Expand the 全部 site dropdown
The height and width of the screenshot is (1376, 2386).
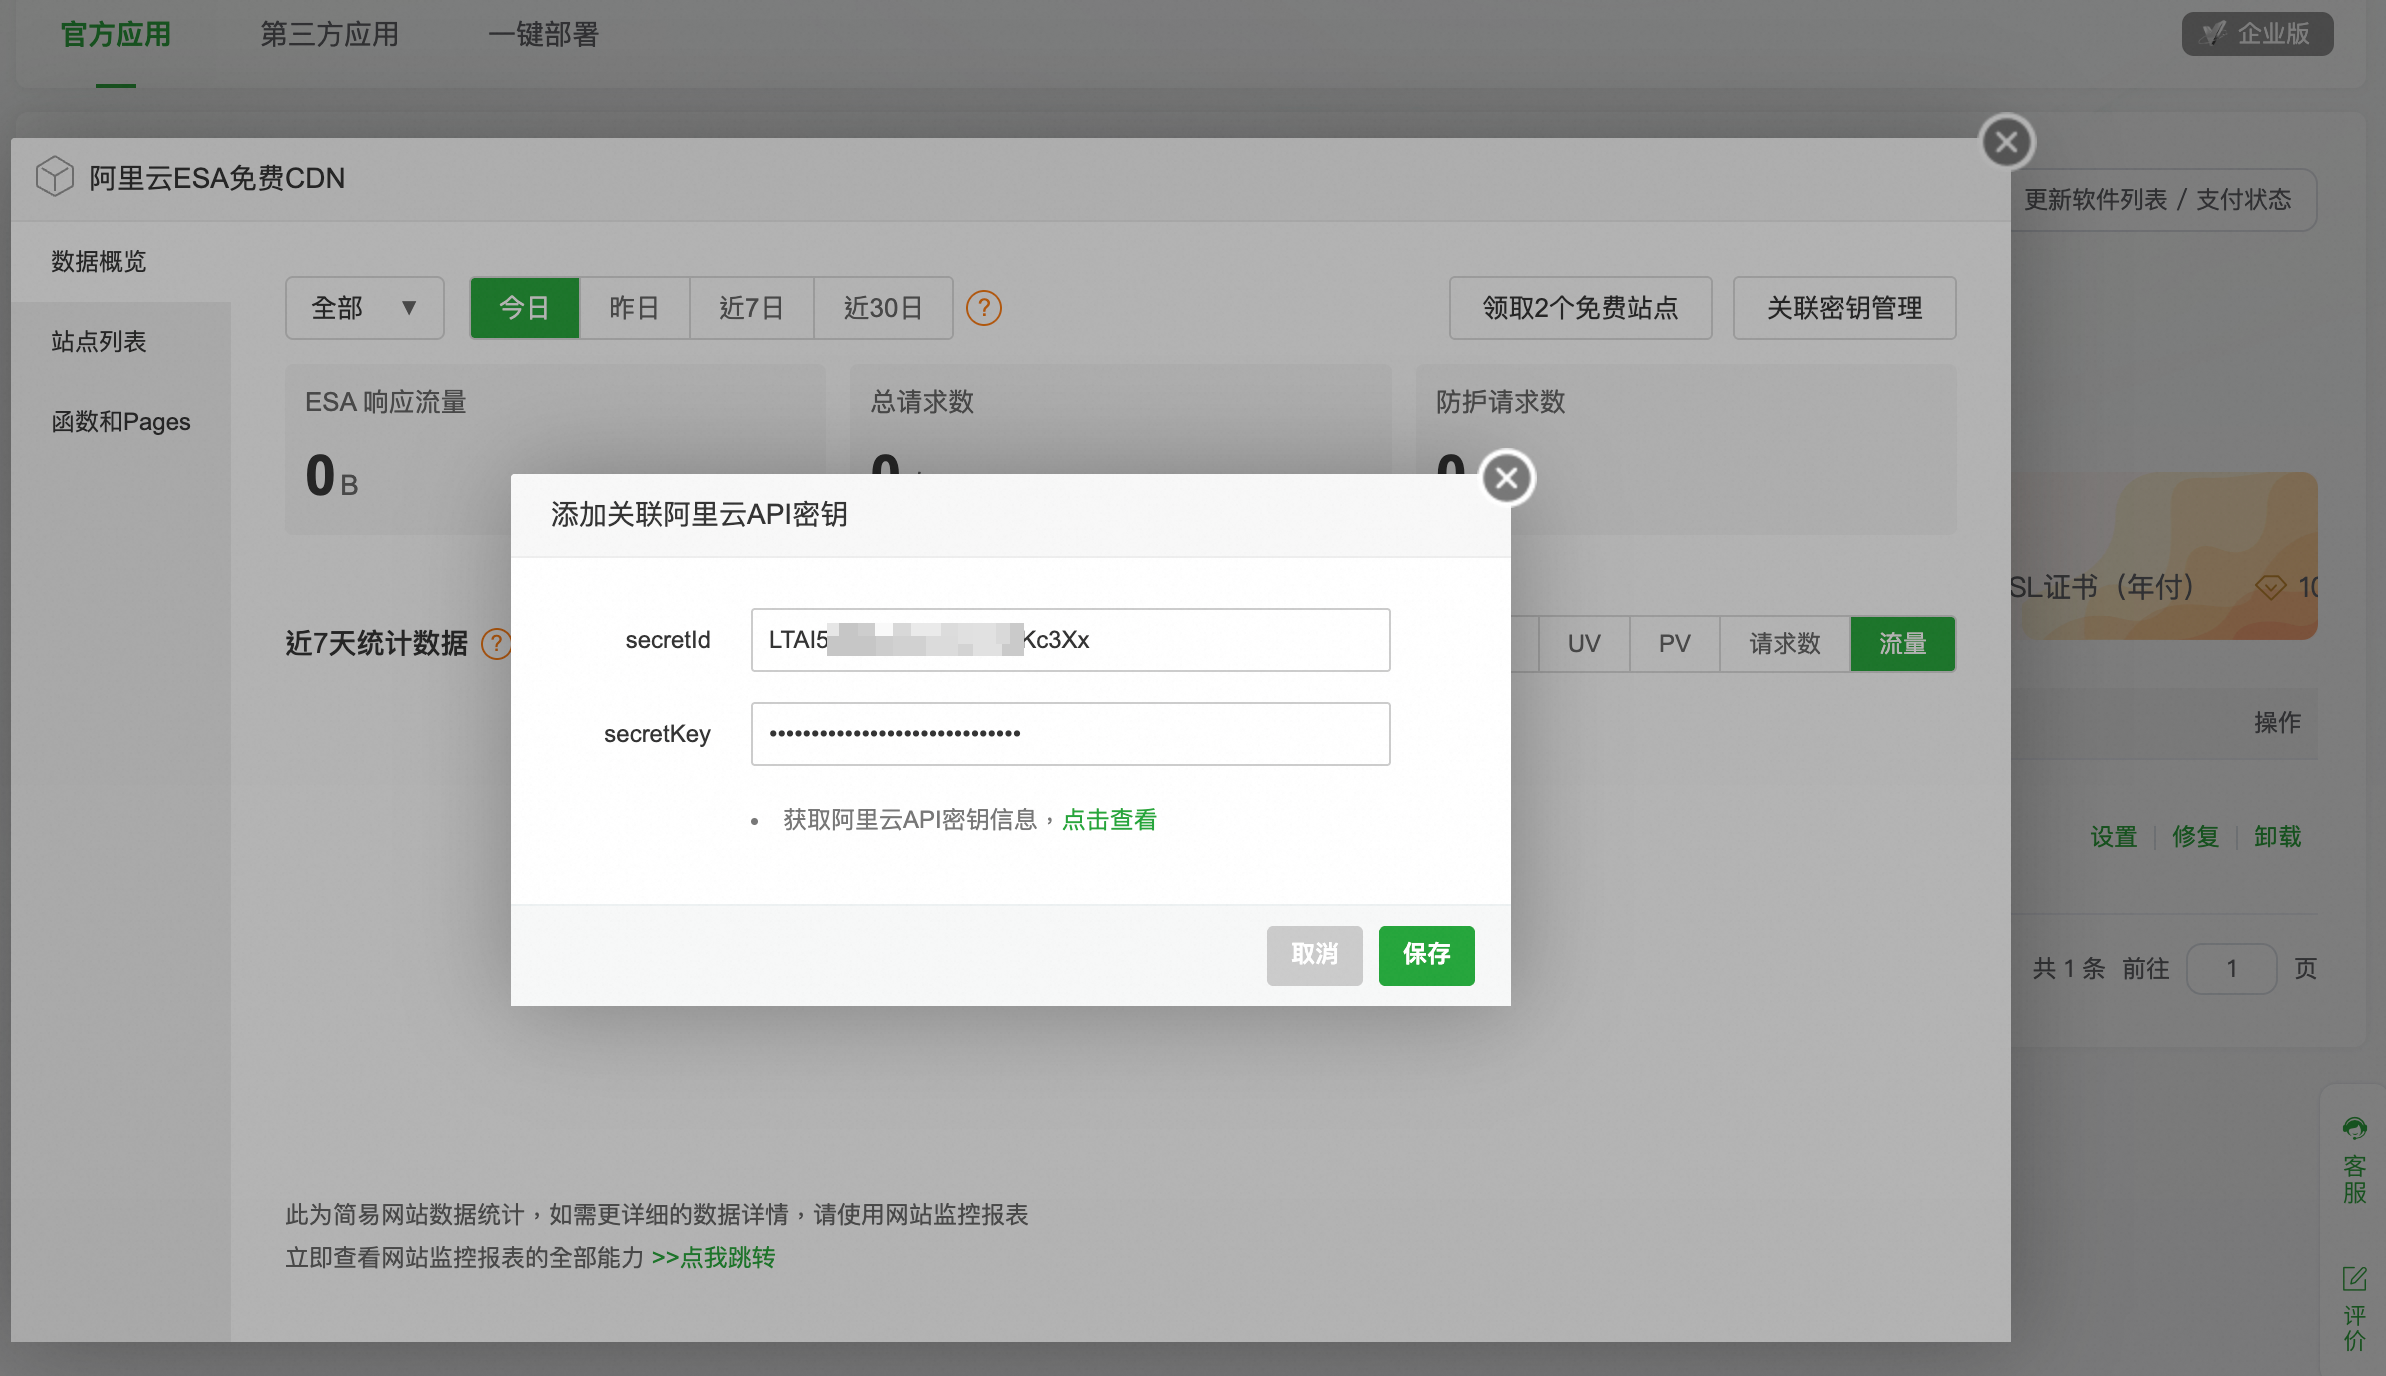pyautogui.click(x=364, y=308)
